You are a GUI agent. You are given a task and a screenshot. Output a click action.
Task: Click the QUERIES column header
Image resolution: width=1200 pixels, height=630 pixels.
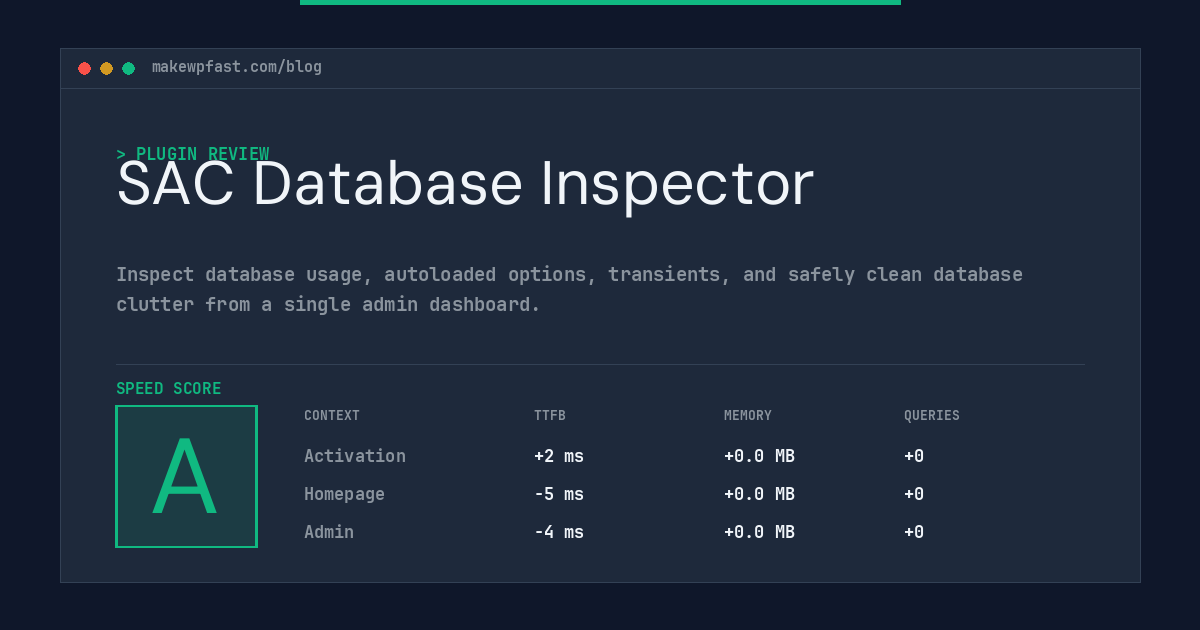(932, 416)
